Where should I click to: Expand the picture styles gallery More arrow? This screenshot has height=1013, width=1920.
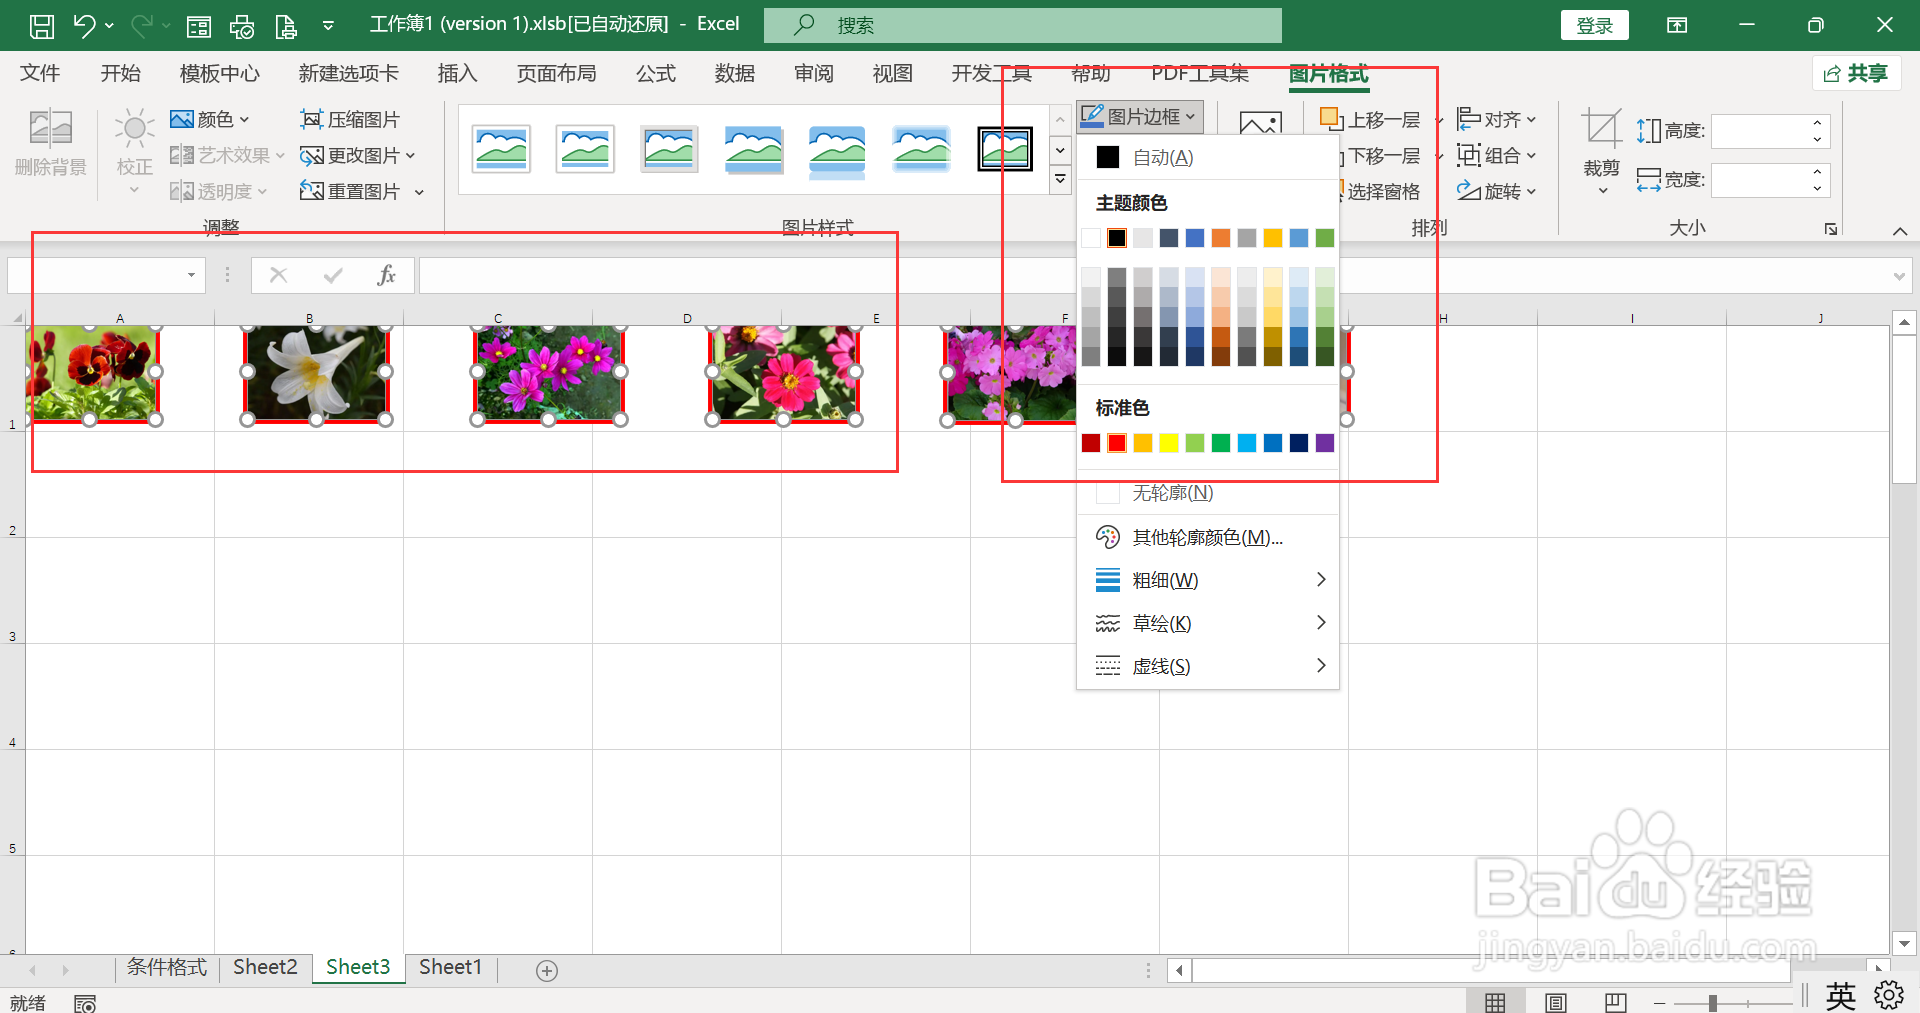tap(1061, 180)
